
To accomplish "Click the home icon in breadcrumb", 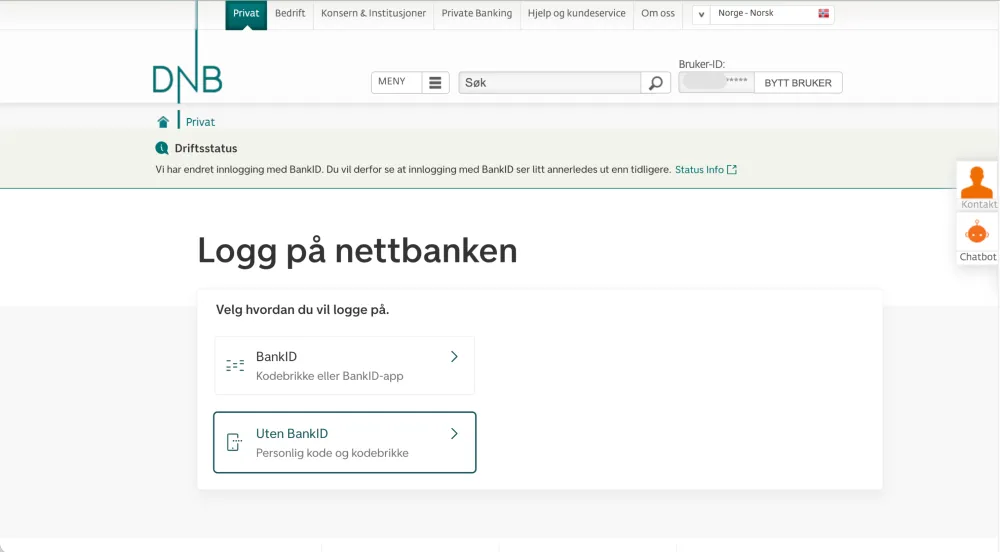I will pos(163,122).
